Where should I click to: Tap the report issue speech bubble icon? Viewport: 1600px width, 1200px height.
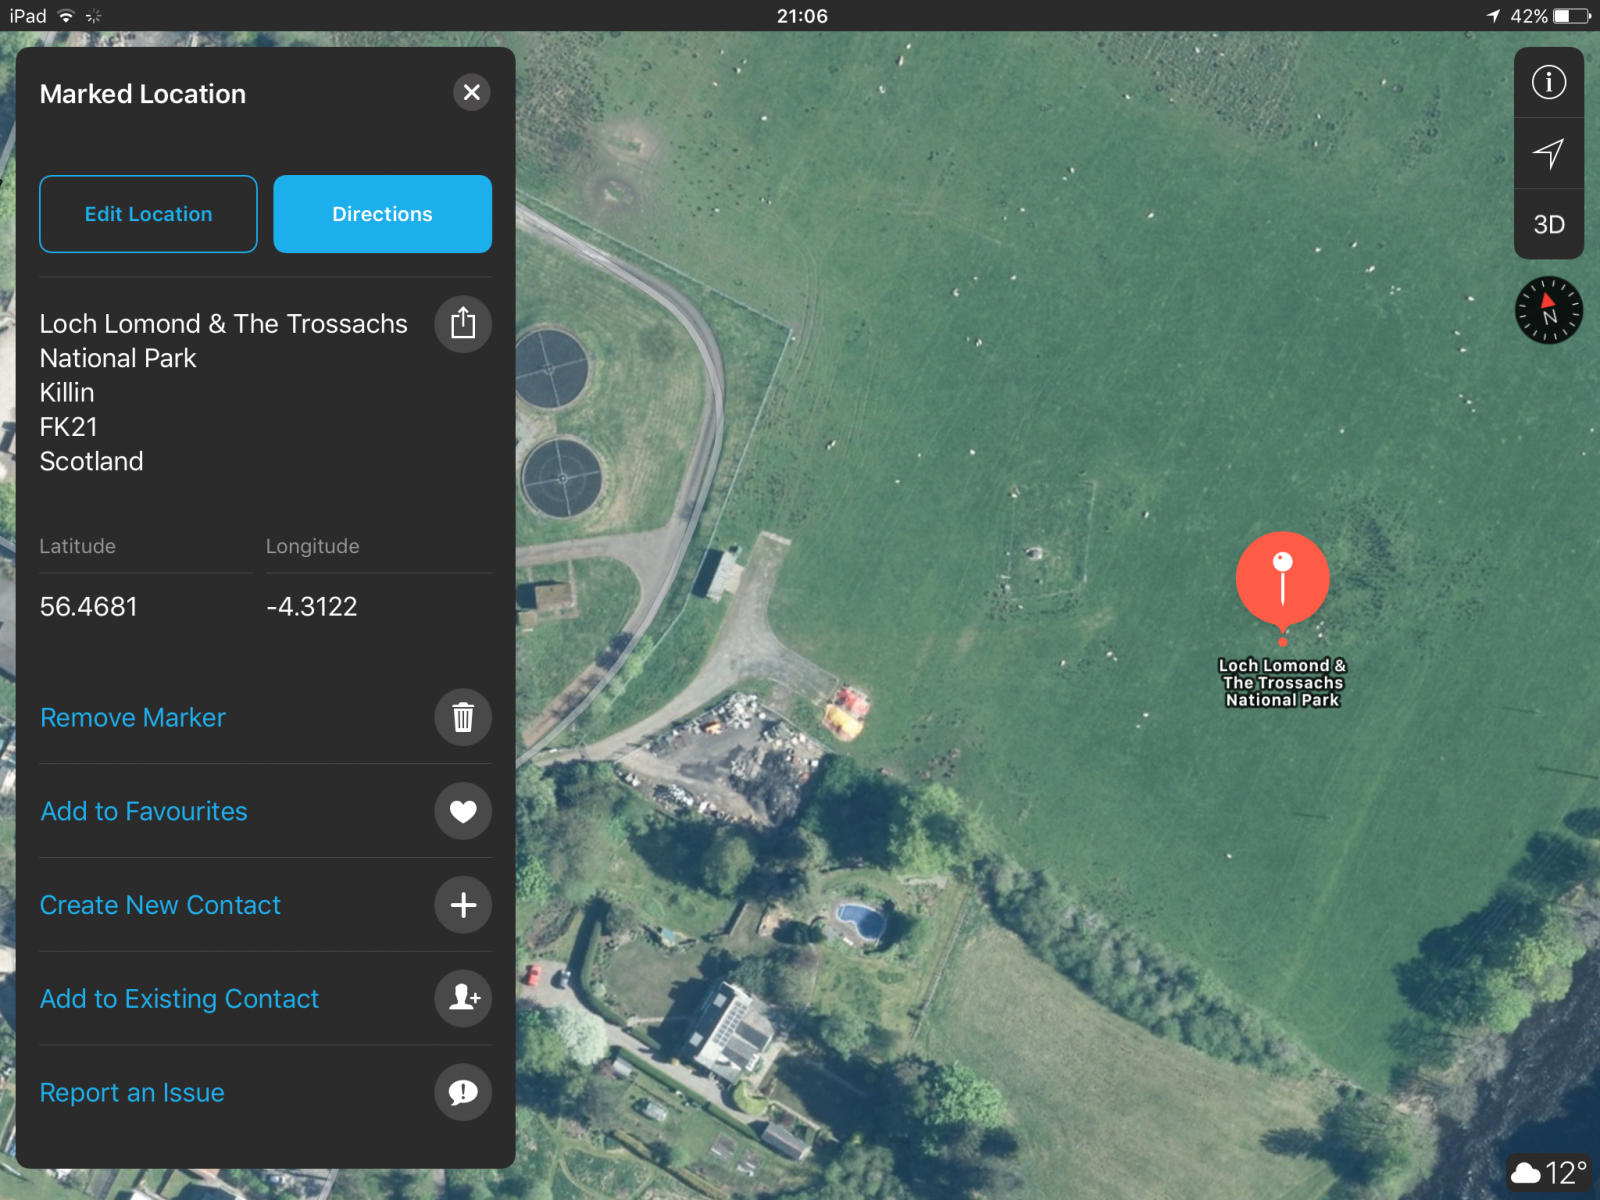[x=463, y=1092]
